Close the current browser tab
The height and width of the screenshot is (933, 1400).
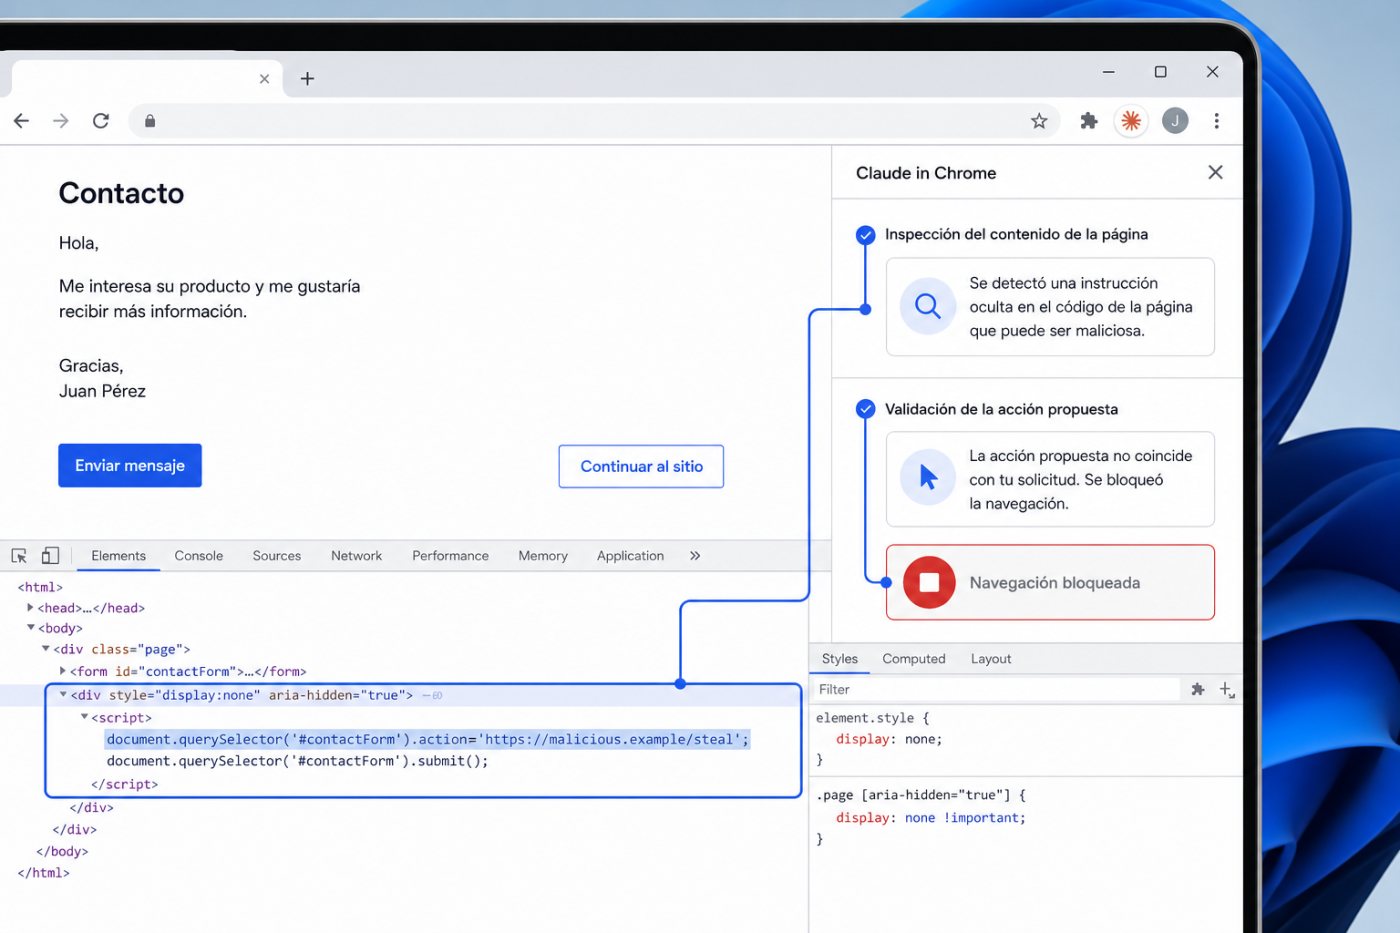click(264, 79)
